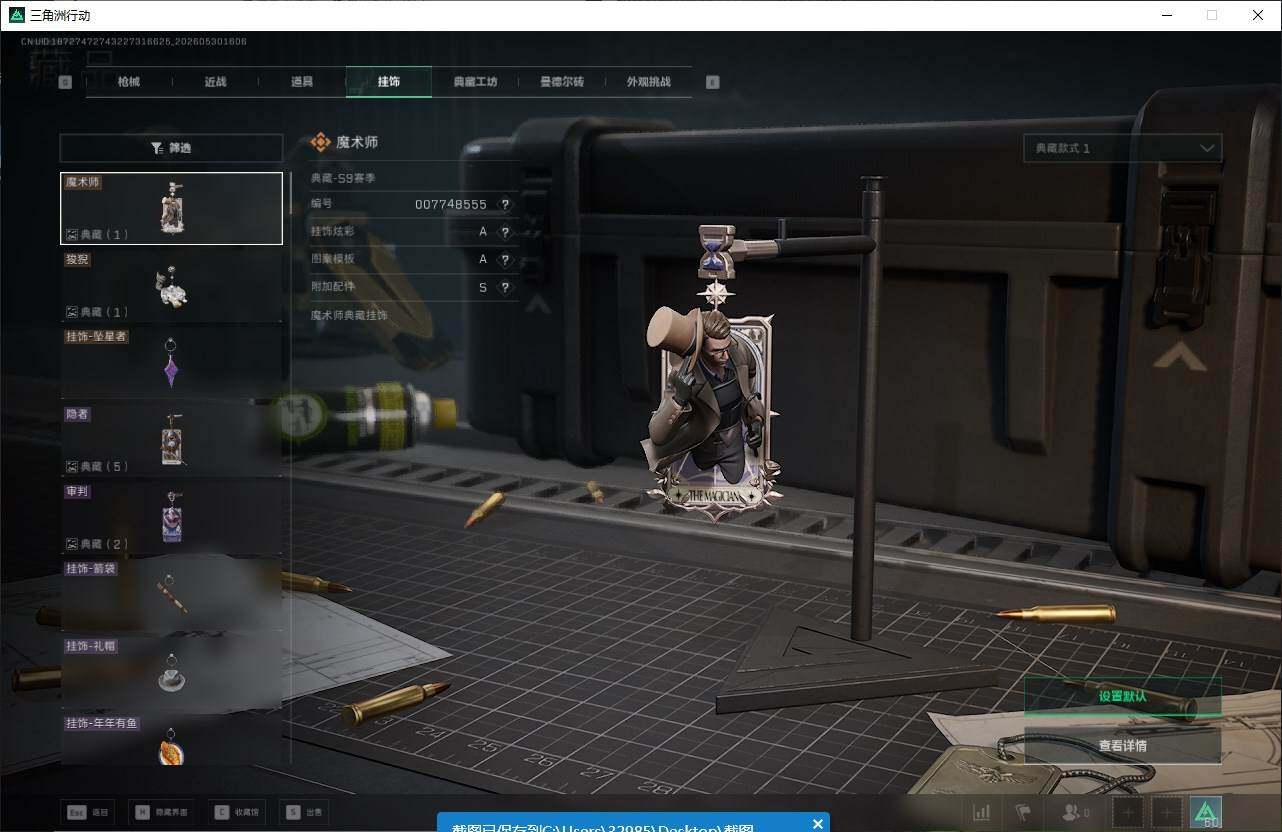Open 查看详情 details
The height and width of the screenshot is (832, 1282).
pyautogui.click(x=1122, y=746)
